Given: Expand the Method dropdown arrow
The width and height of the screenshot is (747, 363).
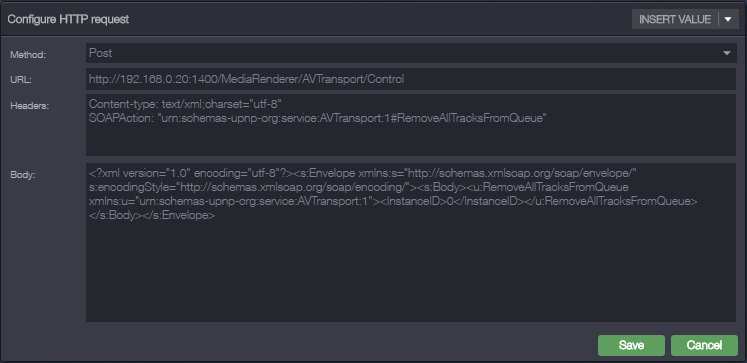Looking at the screenshot, I should click(x=727, y=53).
